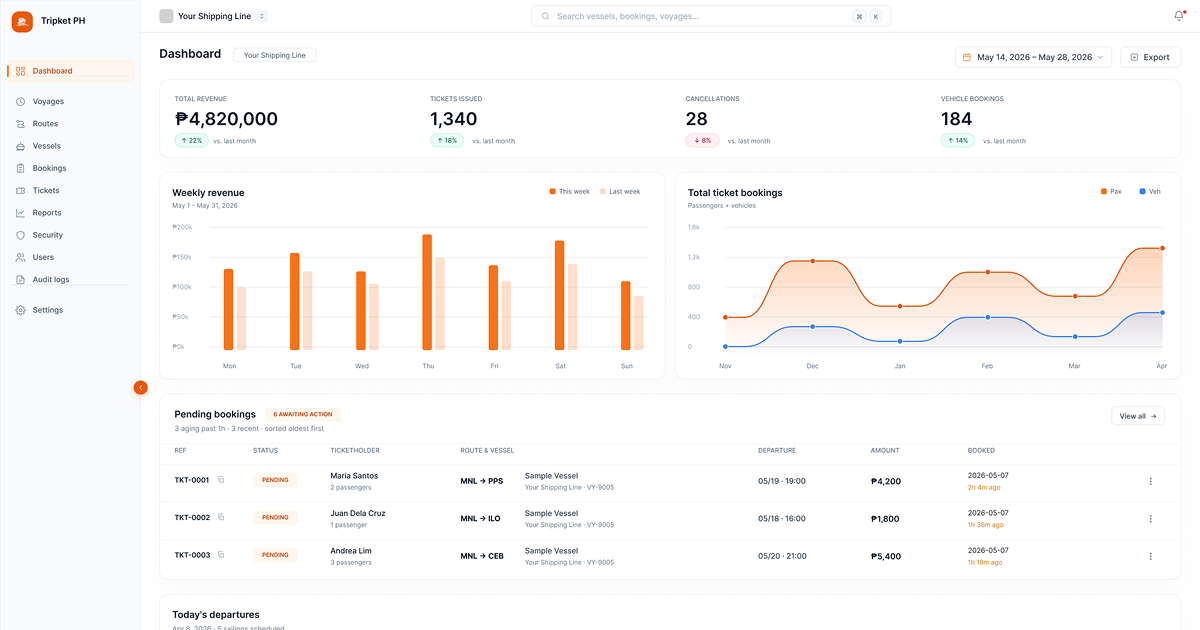Collapse the sidebar with orange arrow button
Screen dimensions: 1200x630
click(140, 387)
